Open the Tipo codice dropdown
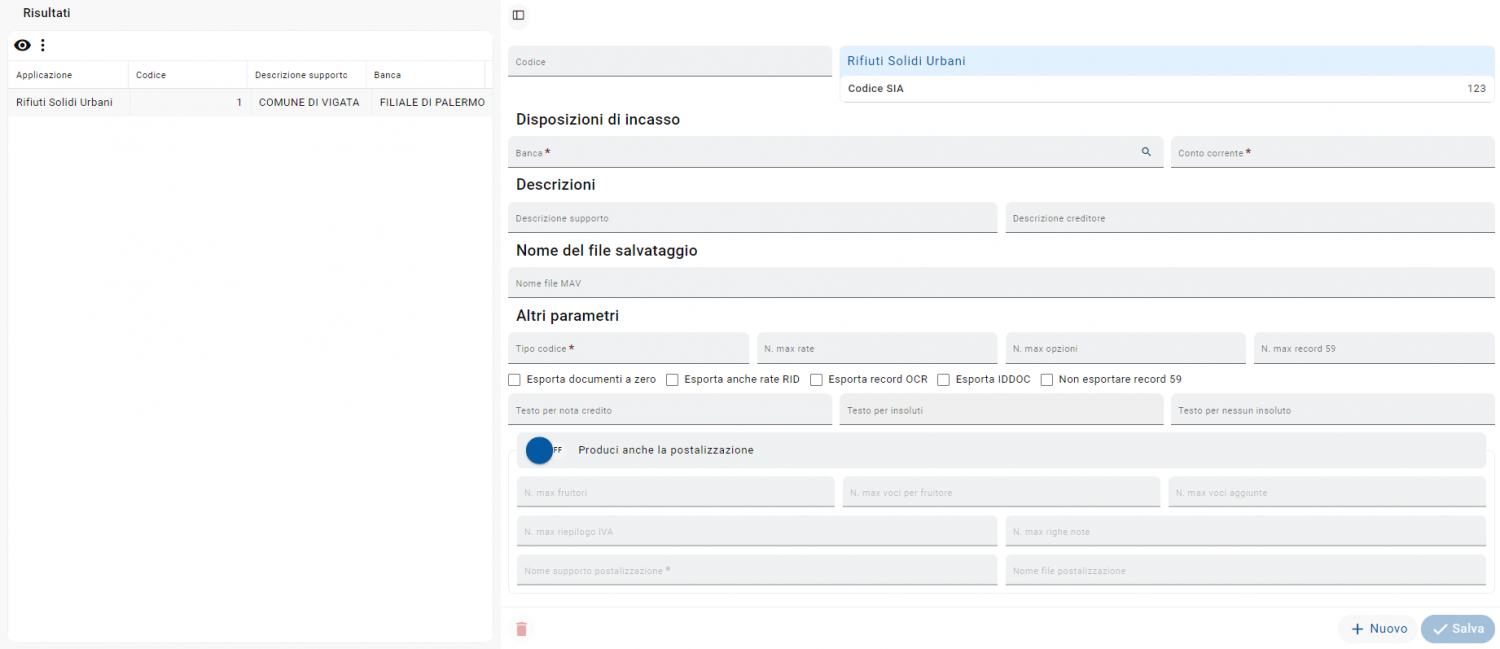The image size is (1500, 649). (x=628, y=349)
